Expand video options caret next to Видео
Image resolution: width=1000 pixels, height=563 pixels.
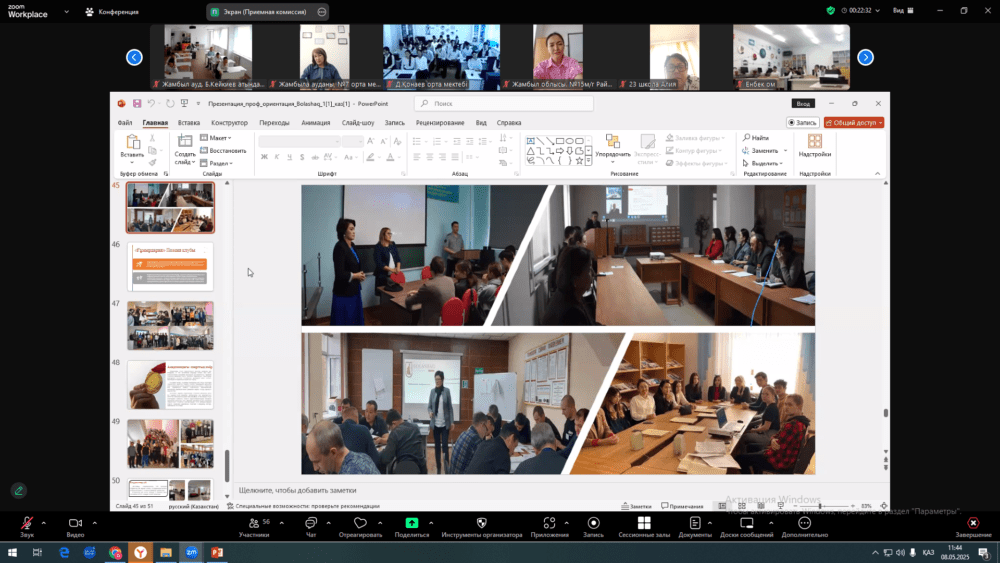[x=94, y=523]
